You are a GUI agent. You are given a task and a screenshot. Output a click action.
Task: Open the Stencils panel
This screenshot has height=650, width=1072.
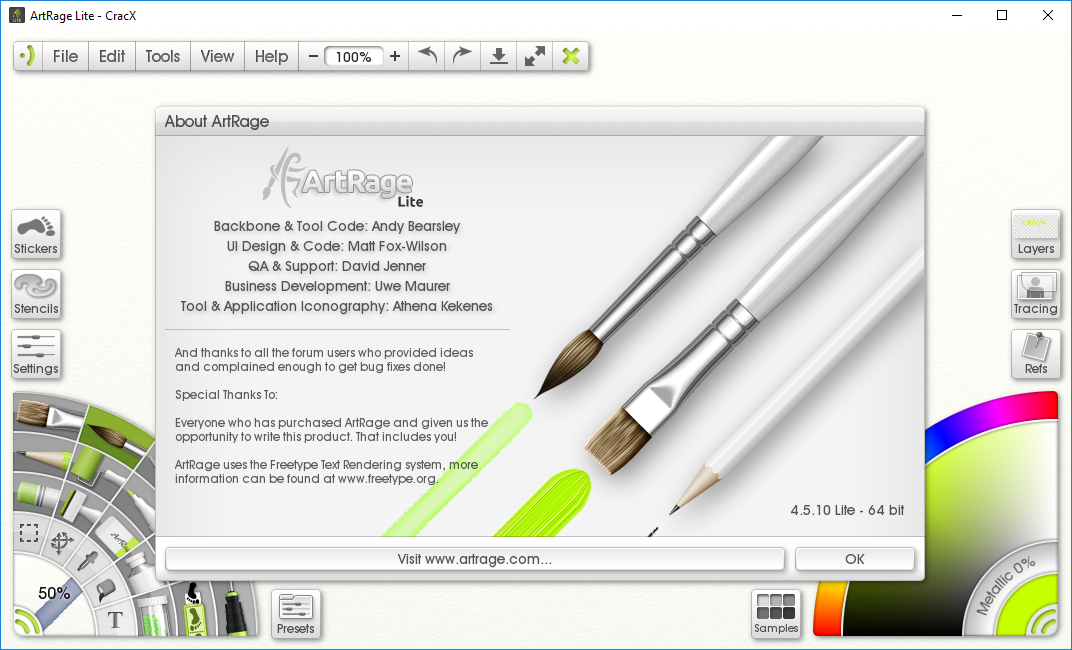(x=36, y=295)
